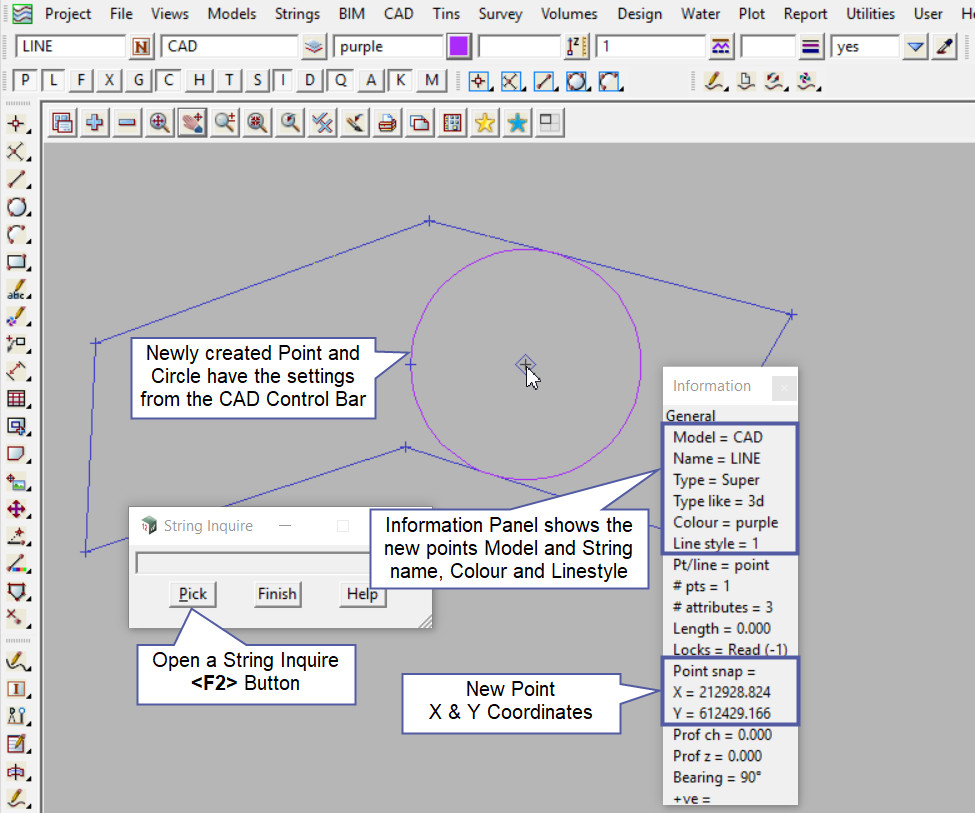This screenshot has width=975, height=813.
Task: Toggle the G snap button
Action: pos(139,81)
